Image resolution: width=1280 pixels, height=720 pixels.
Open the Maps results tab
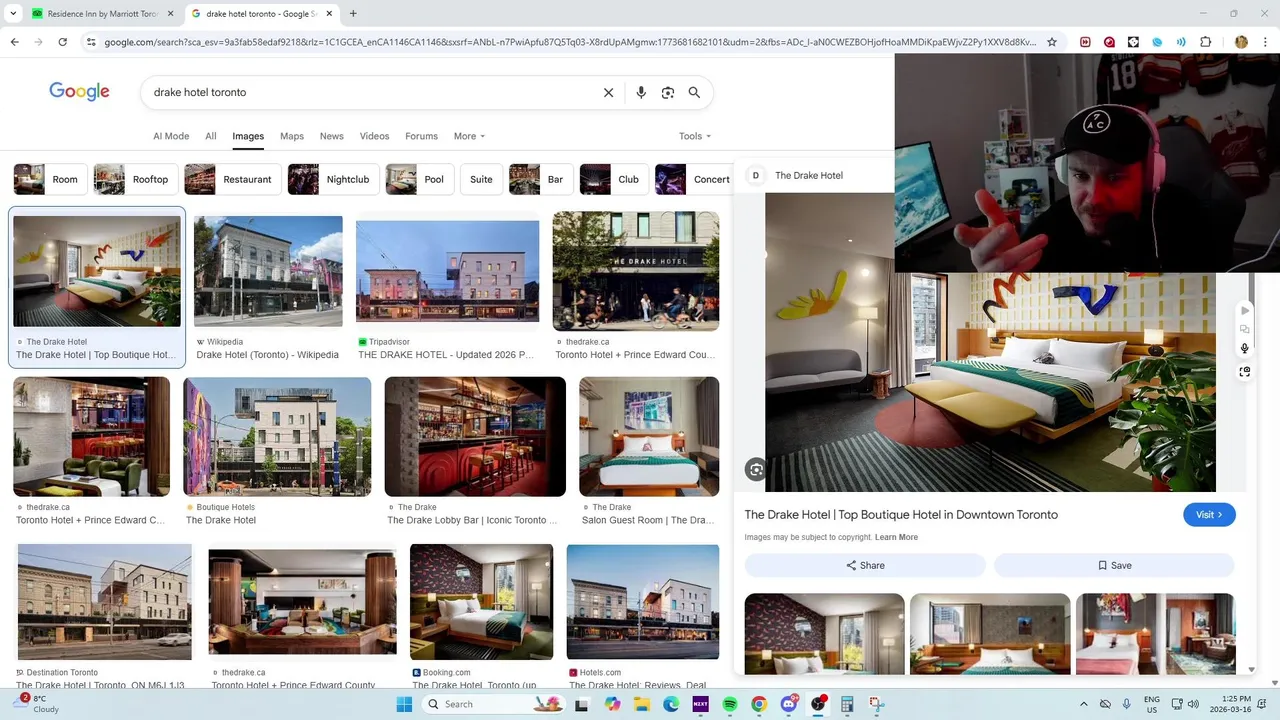[292, 136]
